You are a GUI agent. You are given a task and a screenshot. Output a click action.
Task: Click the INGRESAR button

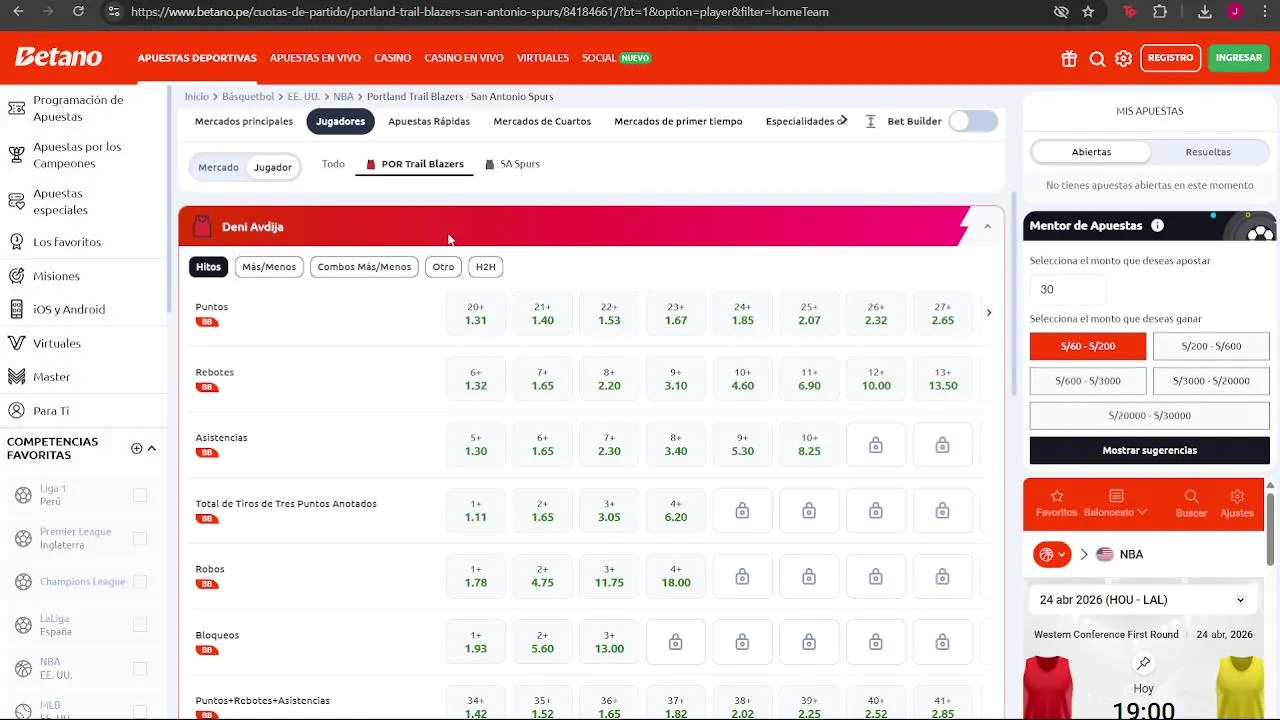(1238, 58)
